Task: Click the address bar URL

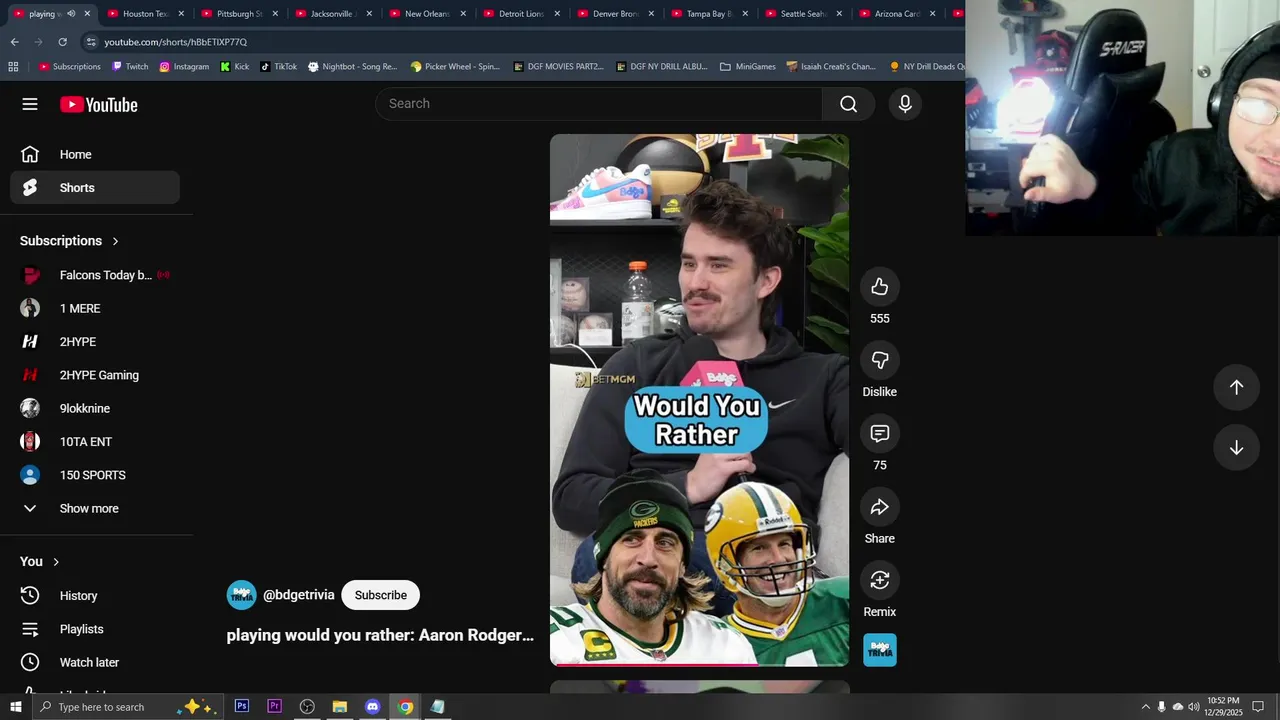Action: click(x=175, y=42)
